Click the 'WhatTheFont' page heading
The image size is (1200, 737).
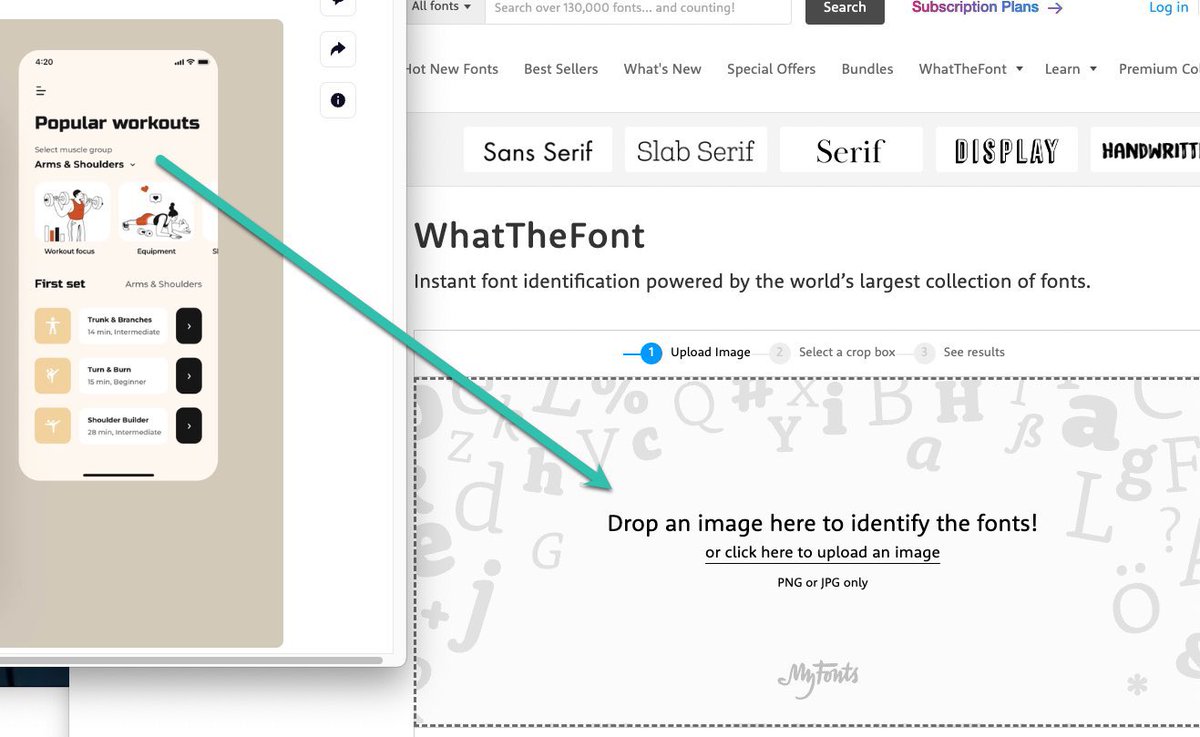click(x=530, y=236)
